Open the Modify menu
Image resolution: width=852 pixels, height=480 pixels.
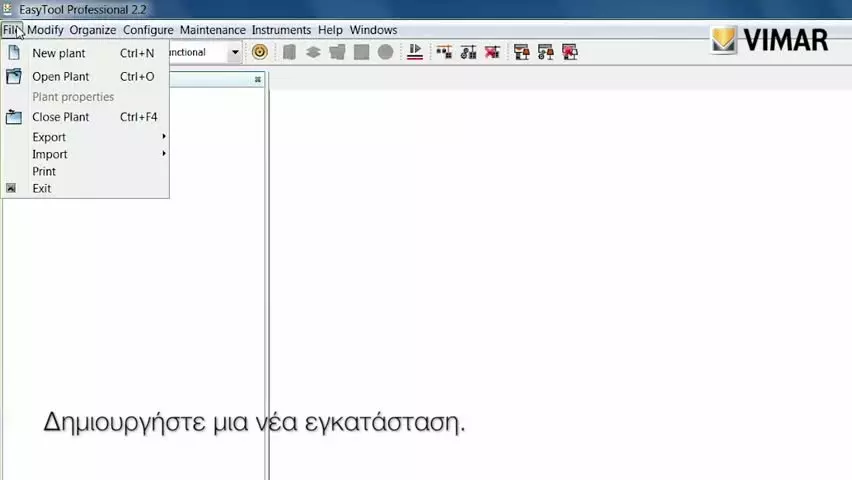click(45, 30)
